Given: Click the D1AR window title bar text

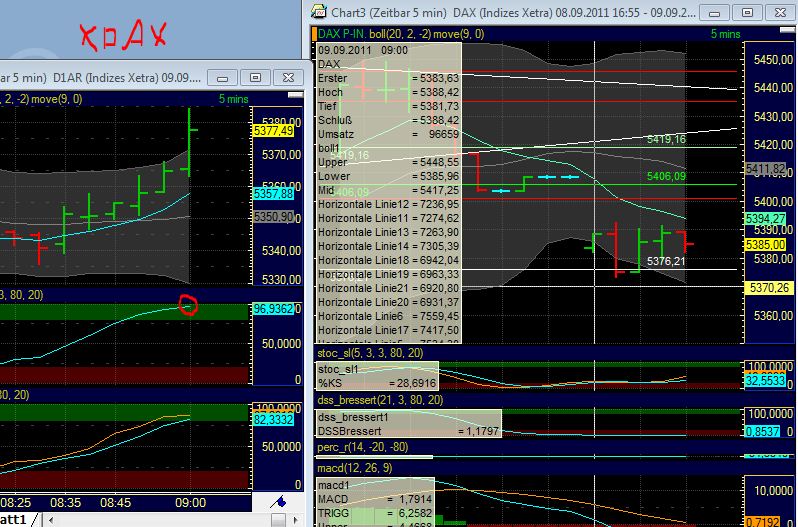Looking at the screenshot, I should click(x=101, y=78).
